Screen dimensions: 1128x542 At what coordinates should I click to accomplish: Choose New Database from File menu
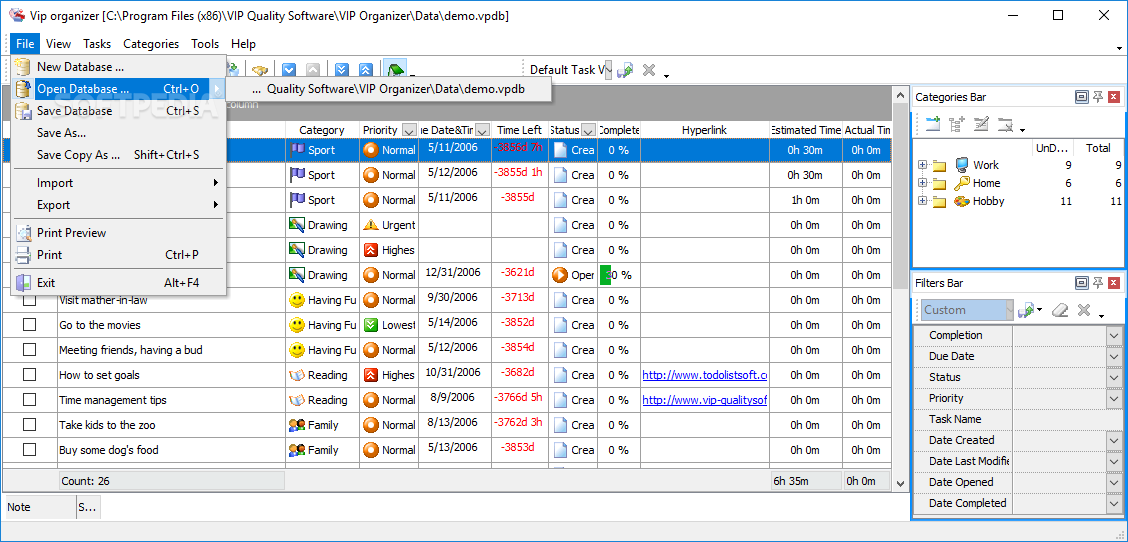(119, 67)
